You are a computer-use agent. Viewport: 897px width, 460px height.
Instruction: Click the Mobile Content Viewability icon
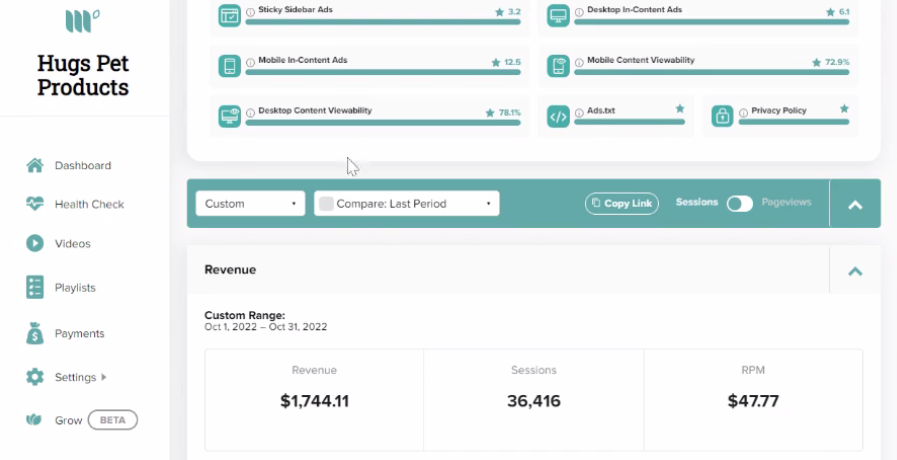[x=558, y=66]
